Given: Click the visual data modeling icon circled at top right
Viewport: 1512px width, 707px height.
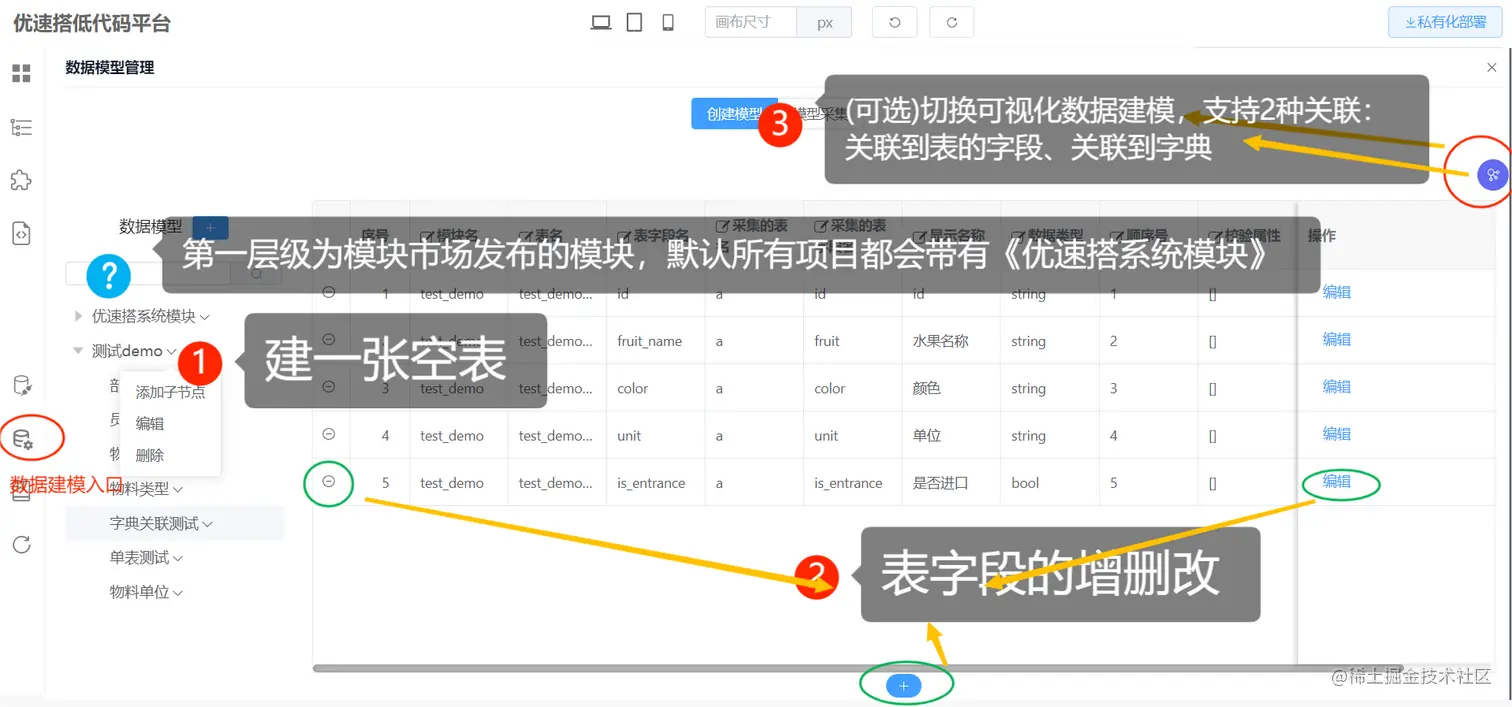Looking at the screenshot, I should [1491, 174].
